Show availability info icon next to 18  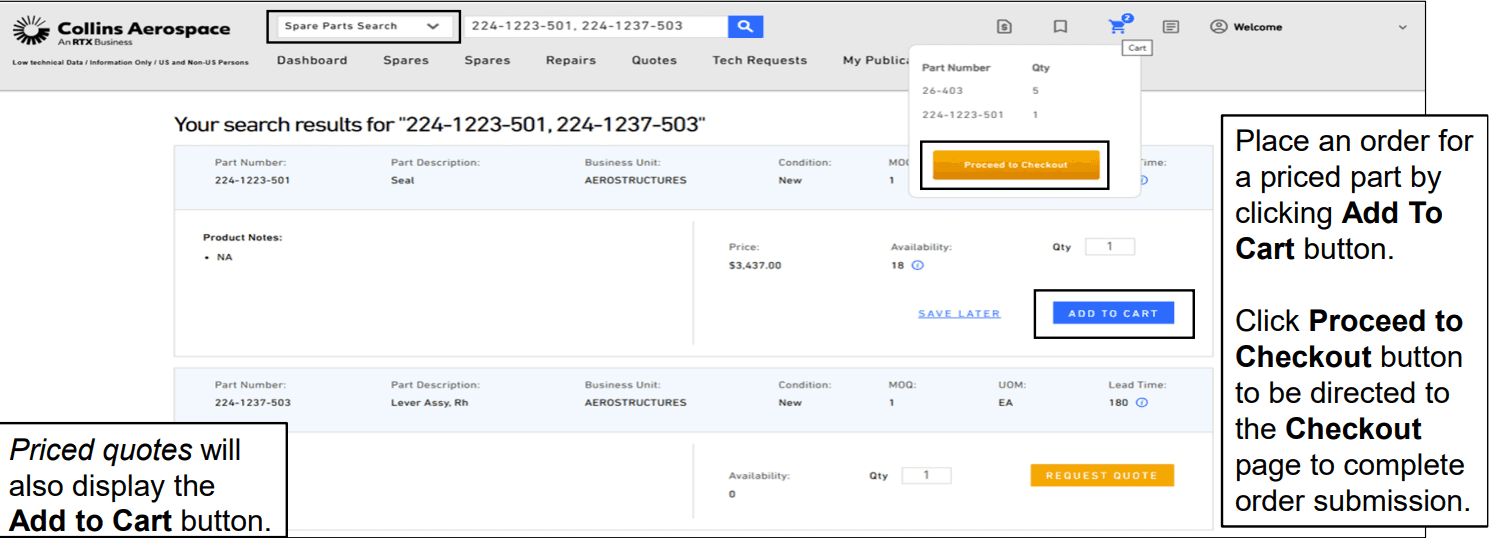coord(918,266)
